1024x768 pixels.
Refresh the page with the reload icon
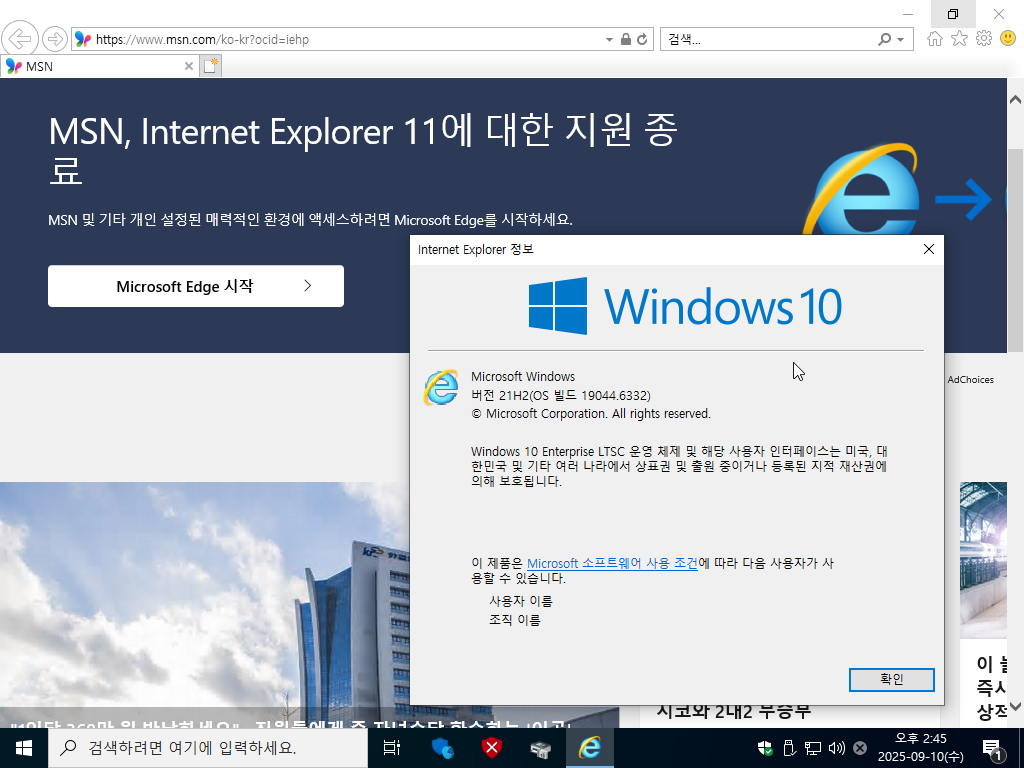(x=643, y=39)
